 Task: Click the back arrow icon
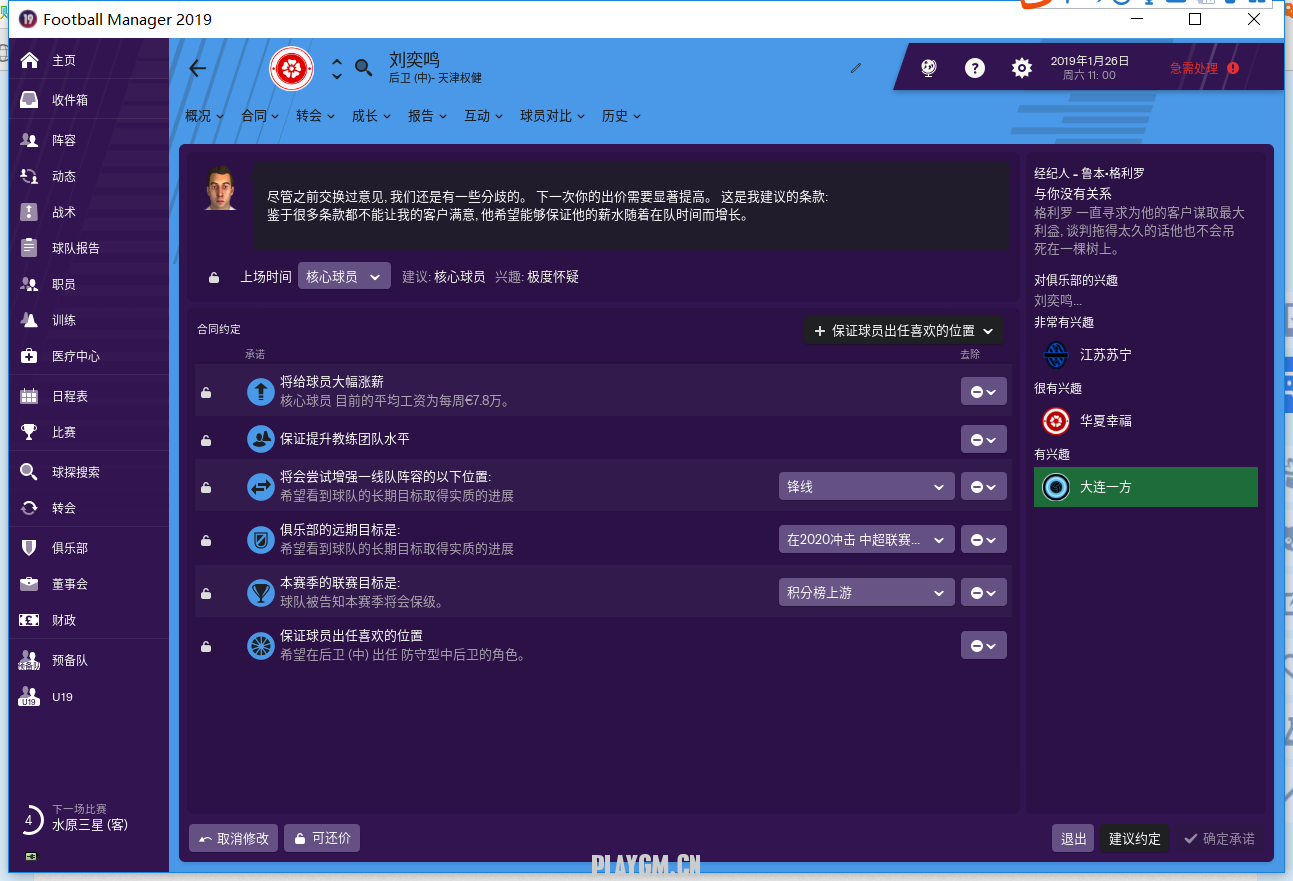click(198, 68)
